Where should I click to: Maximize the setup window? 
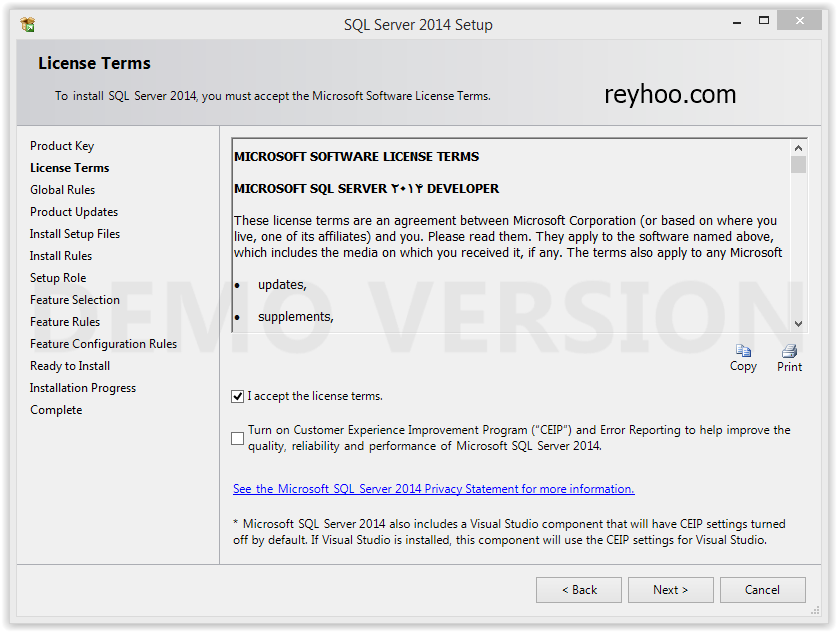tap(764, 21)
